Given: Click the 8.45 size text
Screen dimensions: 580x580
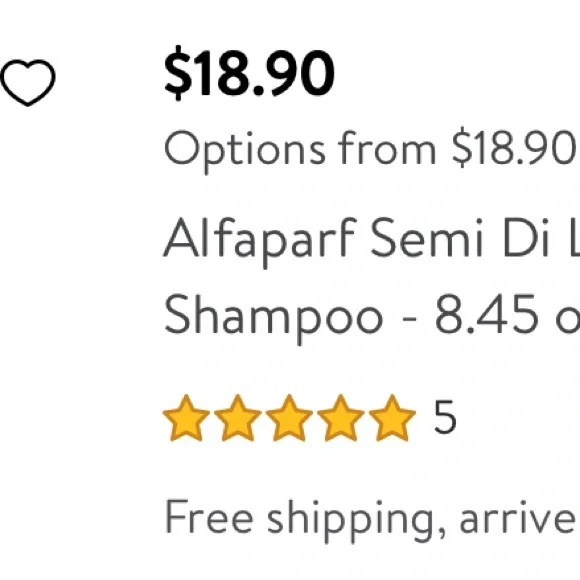Looking at the screenshot, I should click(x=486, y=314).
